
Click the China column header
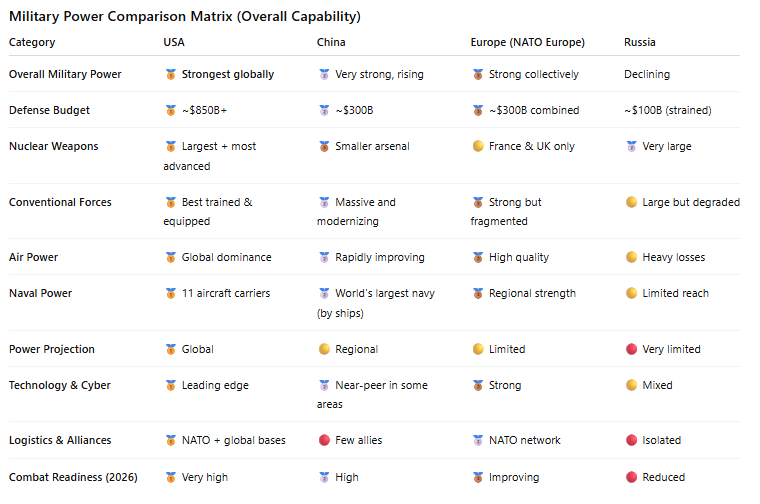[x=331, y=42]
